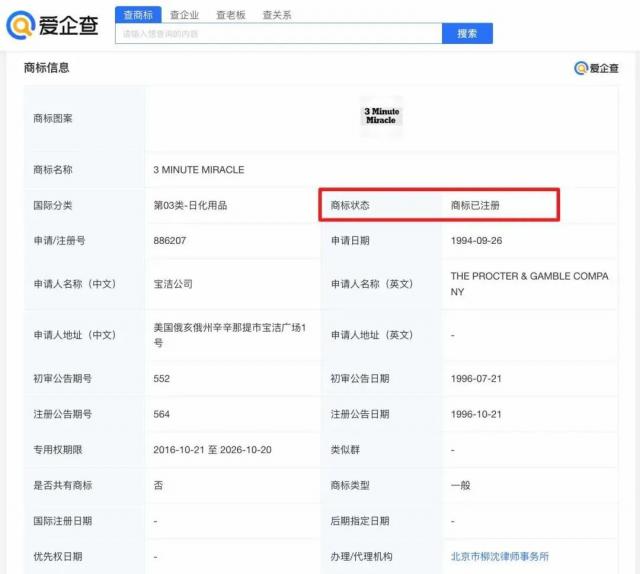The width and height of the screenshot is (640, 574).
Task: Click the trademark name 3 MINUTE MIRACLE
Action: tap(199, 170)
